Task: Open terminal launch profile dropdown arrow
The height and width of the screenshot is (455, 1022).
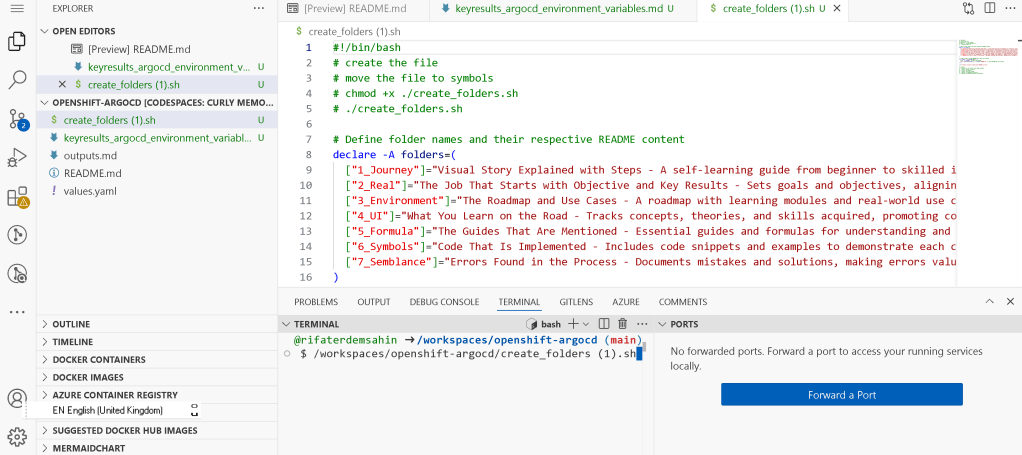Action: [585, 323]
